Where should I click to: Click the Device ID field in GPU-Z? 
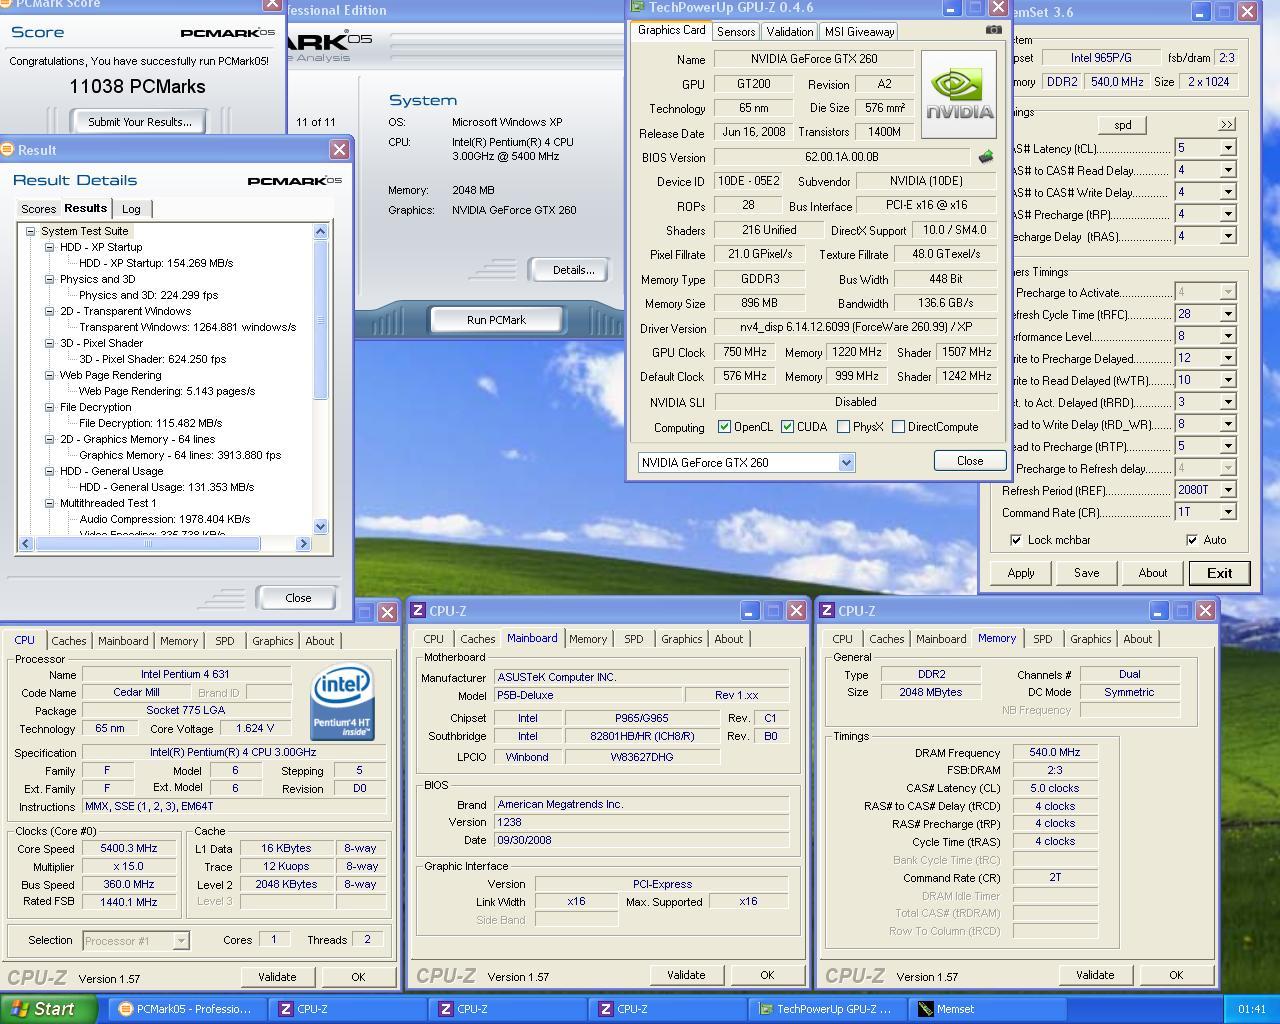(749, 182)
